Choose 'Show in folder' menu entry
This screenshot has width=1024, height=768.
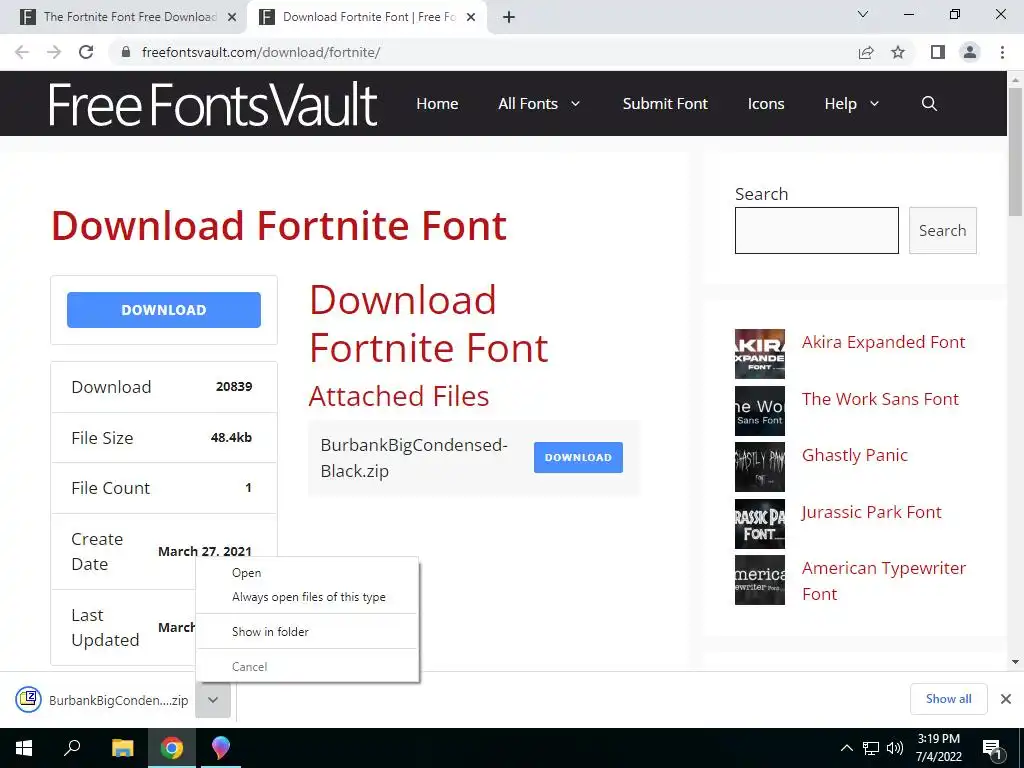pos(270,632)
